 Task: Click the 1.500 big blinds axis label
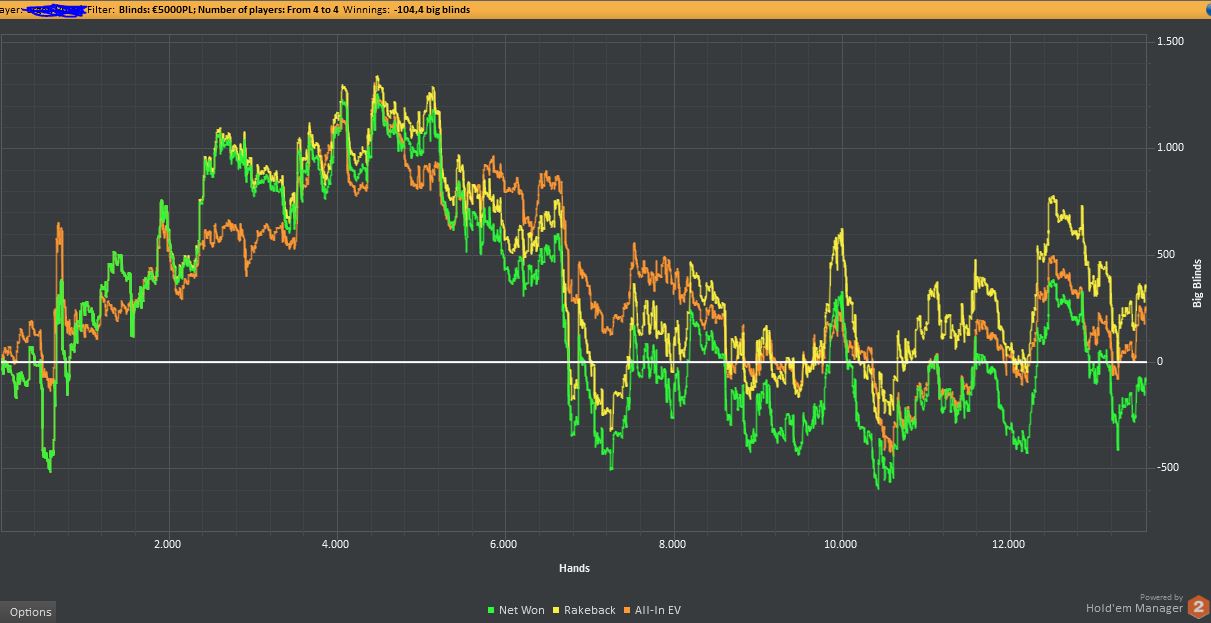point(1170,41)
